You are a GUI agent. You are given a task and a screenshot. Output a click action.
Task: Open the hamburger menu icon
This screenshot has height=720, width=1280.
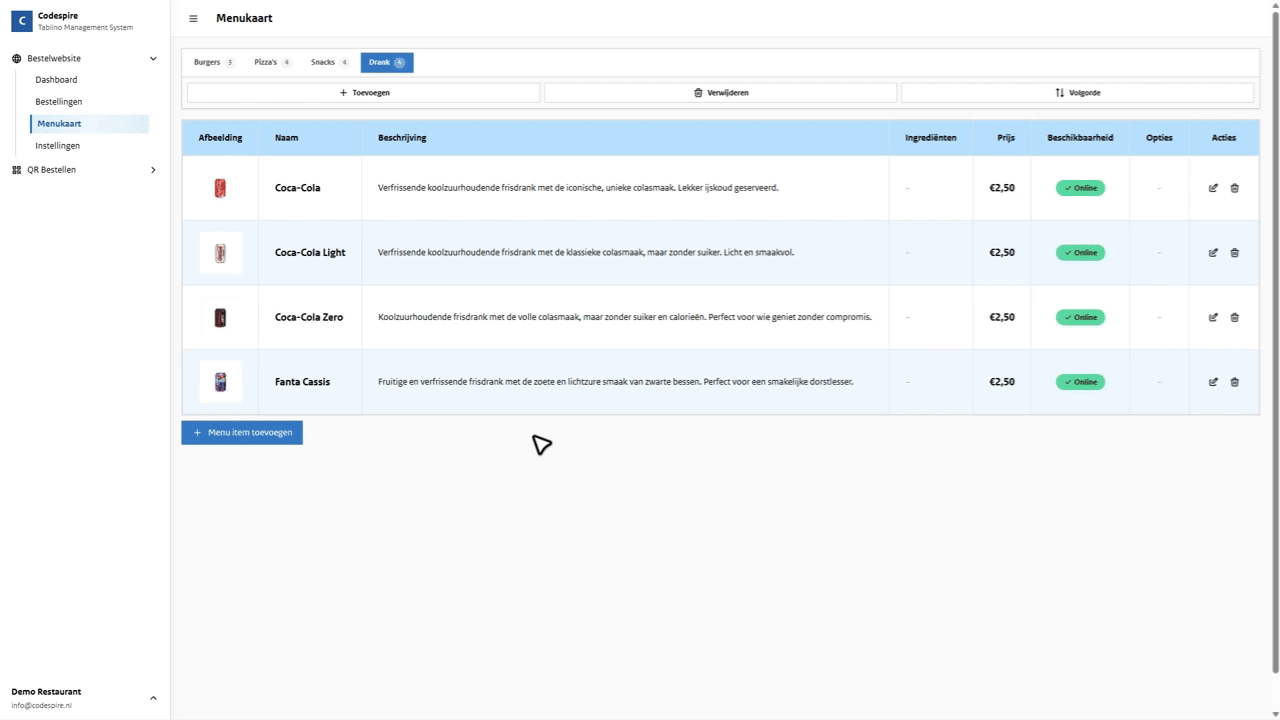click(193, 18)
